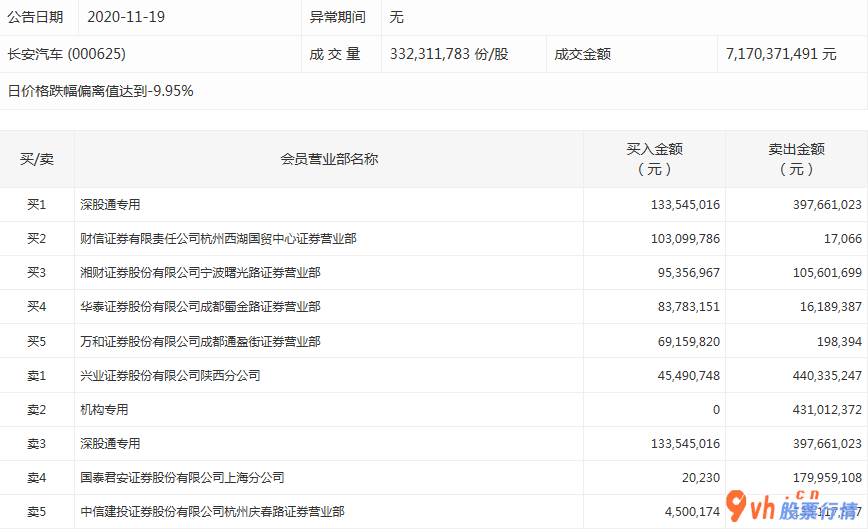Click 国泰君安证券股份有限公司上海分公司
Viewport: 868px width, 532px height.
point(182,478)
